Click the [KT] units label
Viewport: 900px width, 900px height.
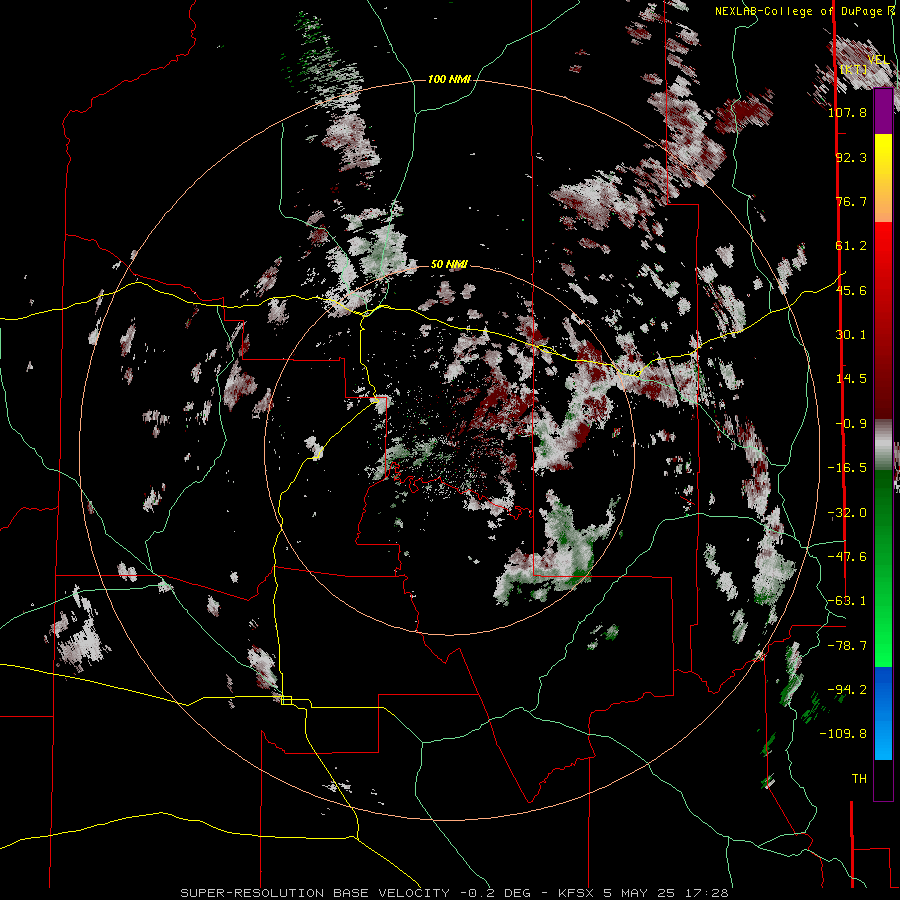[x=854, y=70]
